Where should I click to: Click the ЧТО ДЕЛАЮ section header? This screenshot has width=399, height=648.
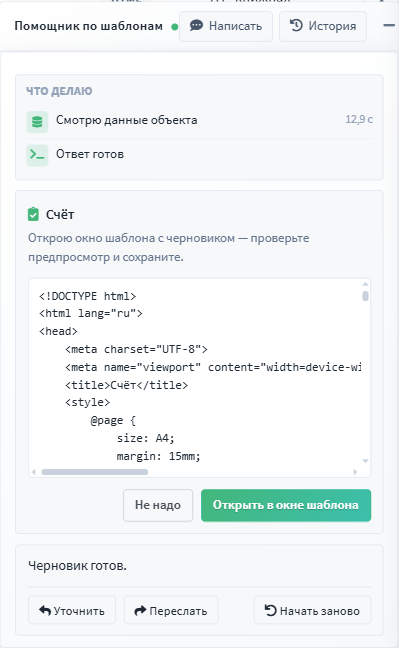pos(59,91)
